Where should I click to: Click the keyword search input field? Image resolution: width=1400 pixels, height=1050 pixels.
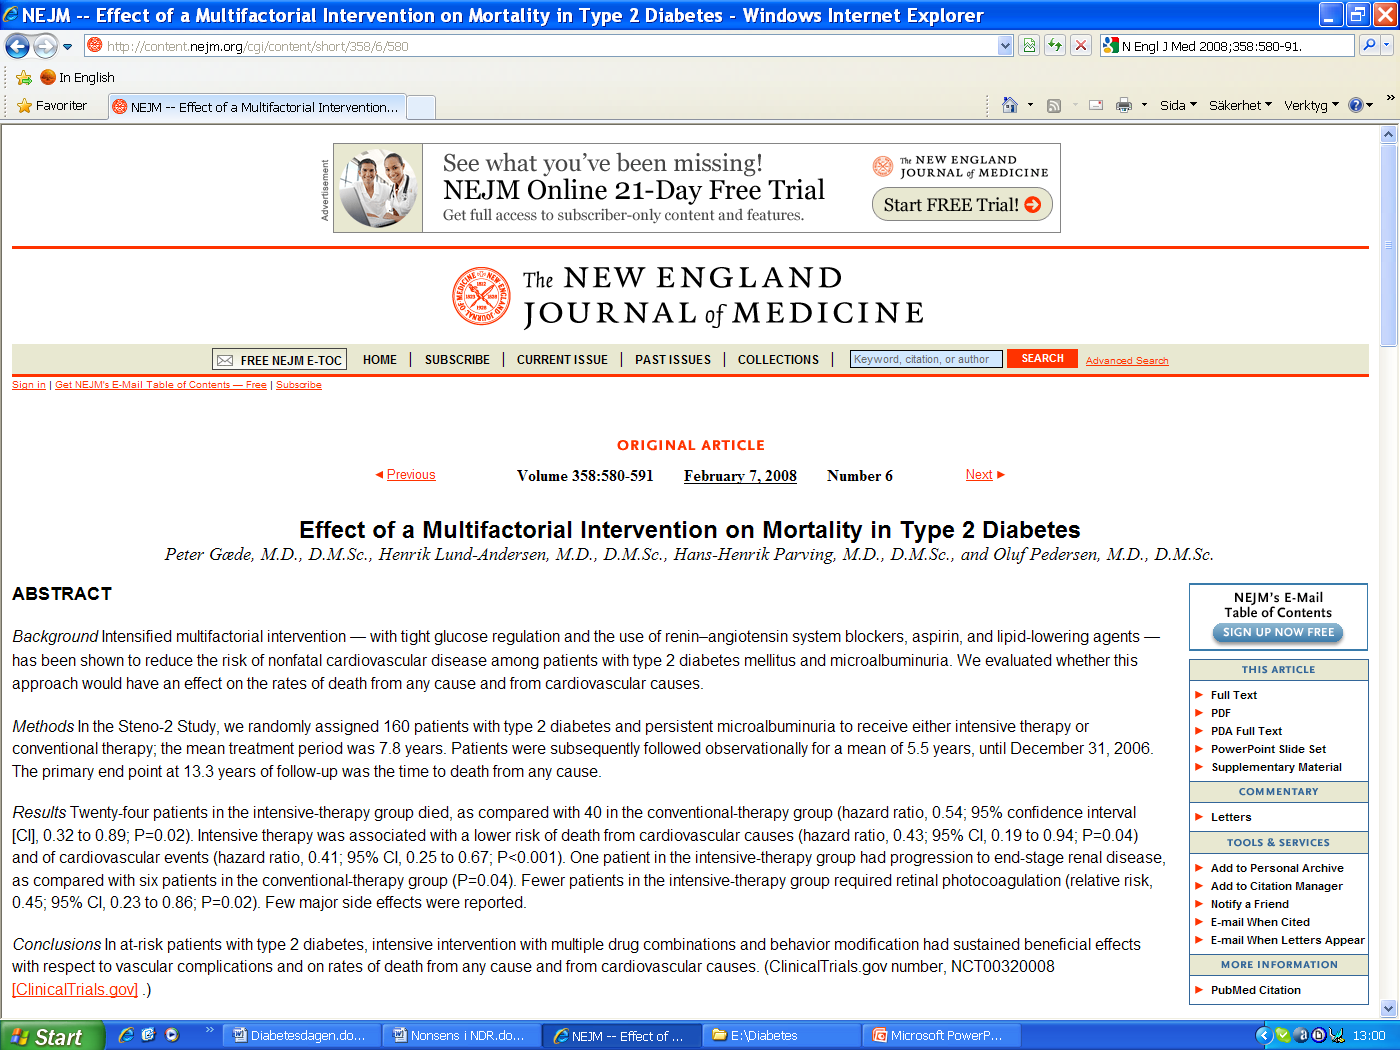(926, 359)
